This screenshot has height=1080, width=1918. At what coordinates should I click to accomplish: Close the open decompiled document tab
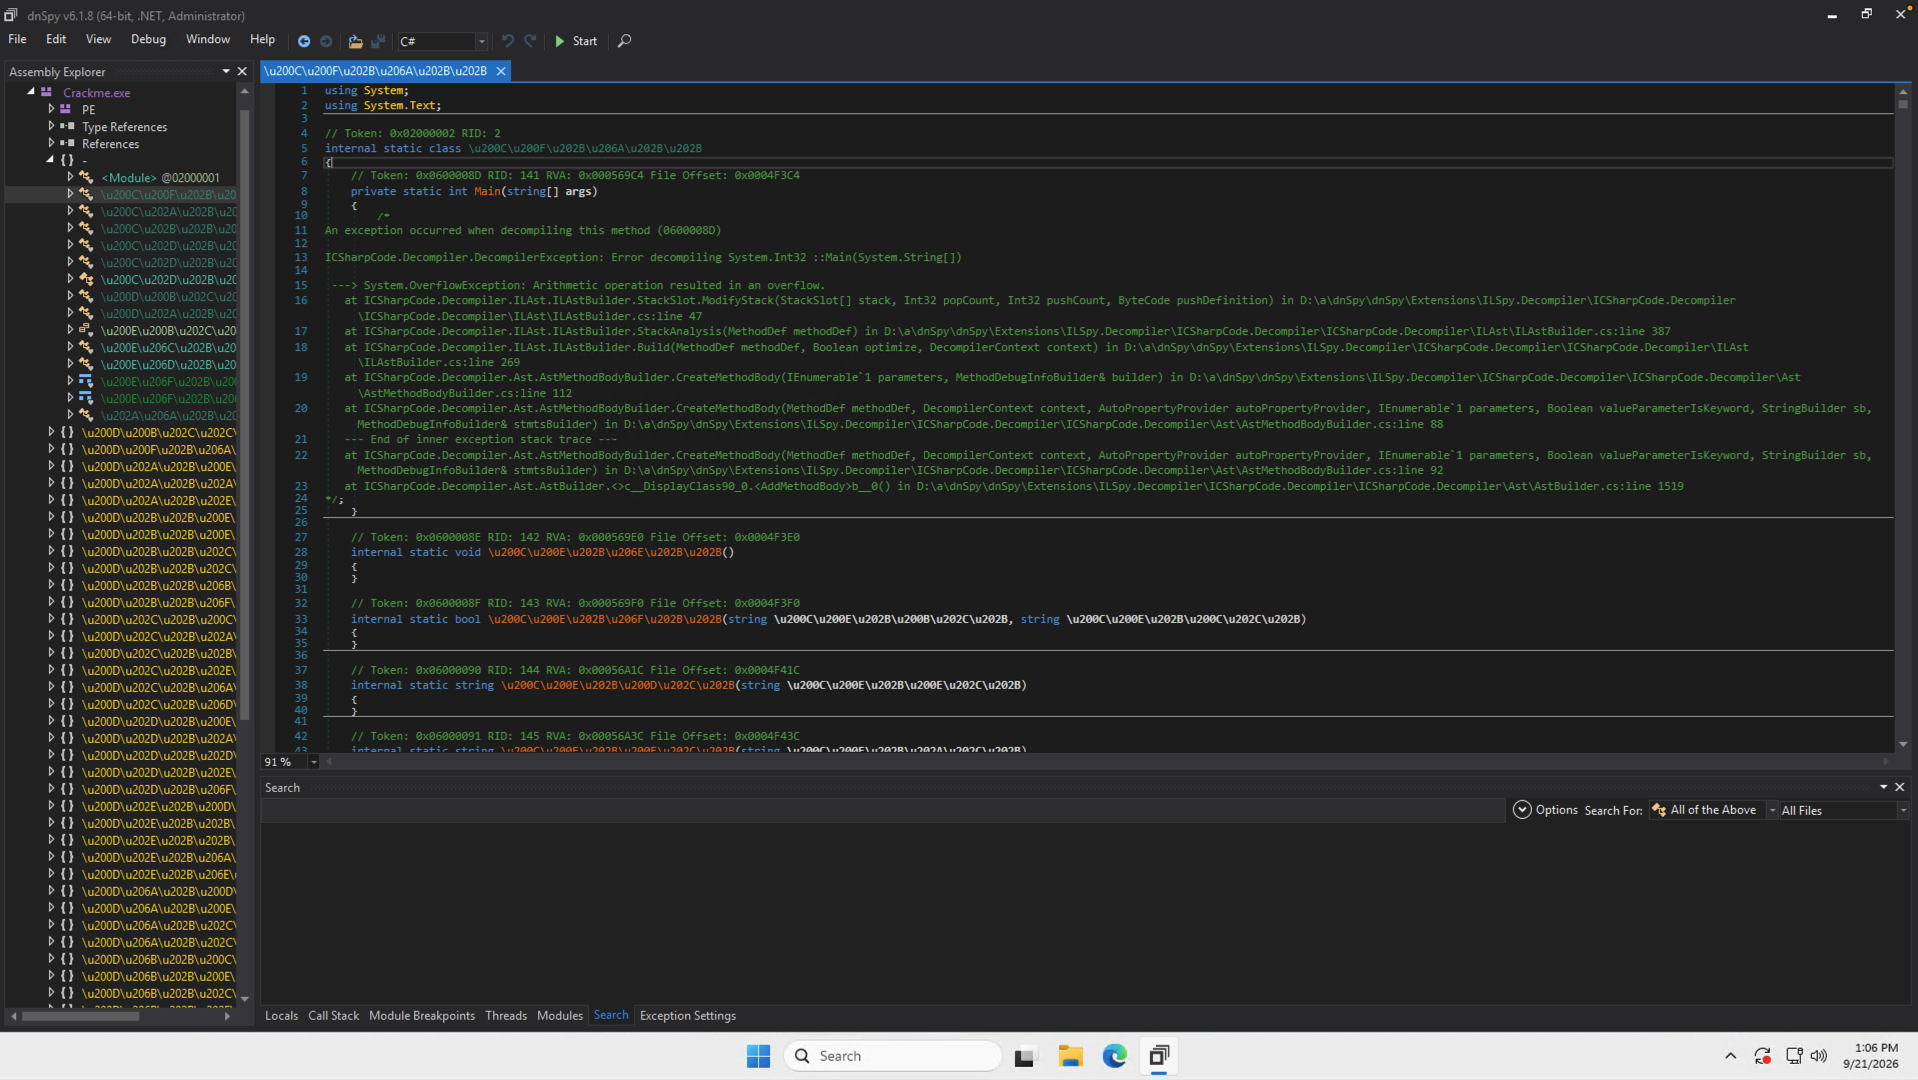pos(501,71)
